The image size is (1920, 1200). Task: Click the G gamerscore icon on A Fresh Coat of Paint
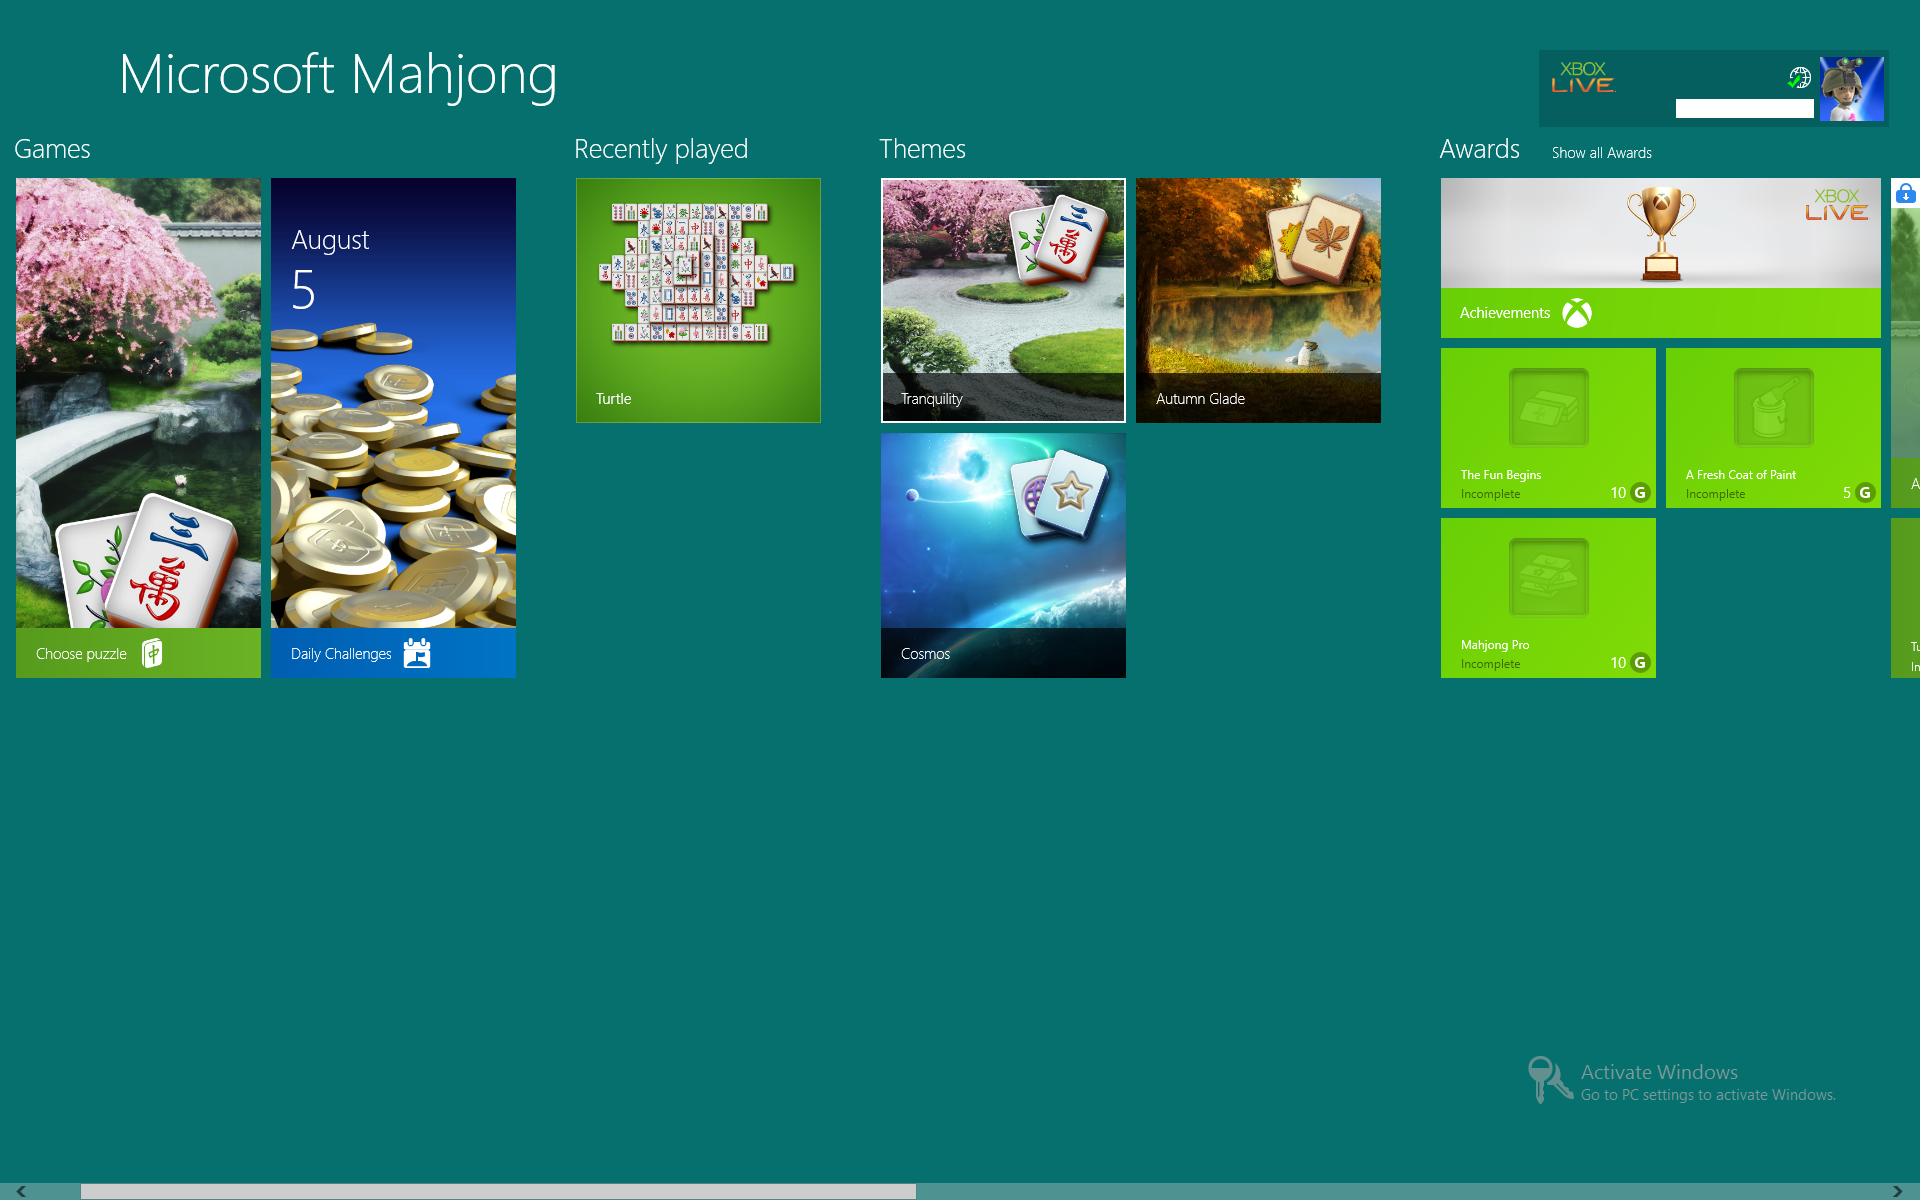click(x=1865, y=492)
